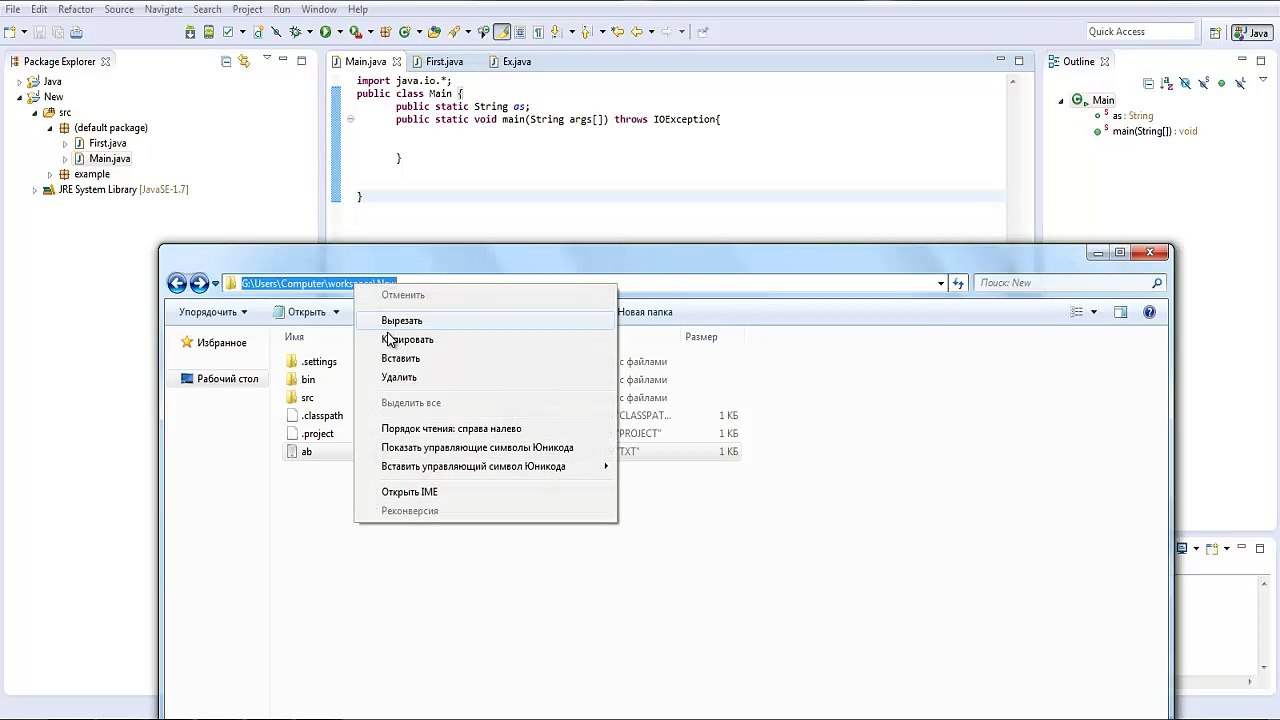
Task: Collapse the New project tree node
Action: (19, 97)
